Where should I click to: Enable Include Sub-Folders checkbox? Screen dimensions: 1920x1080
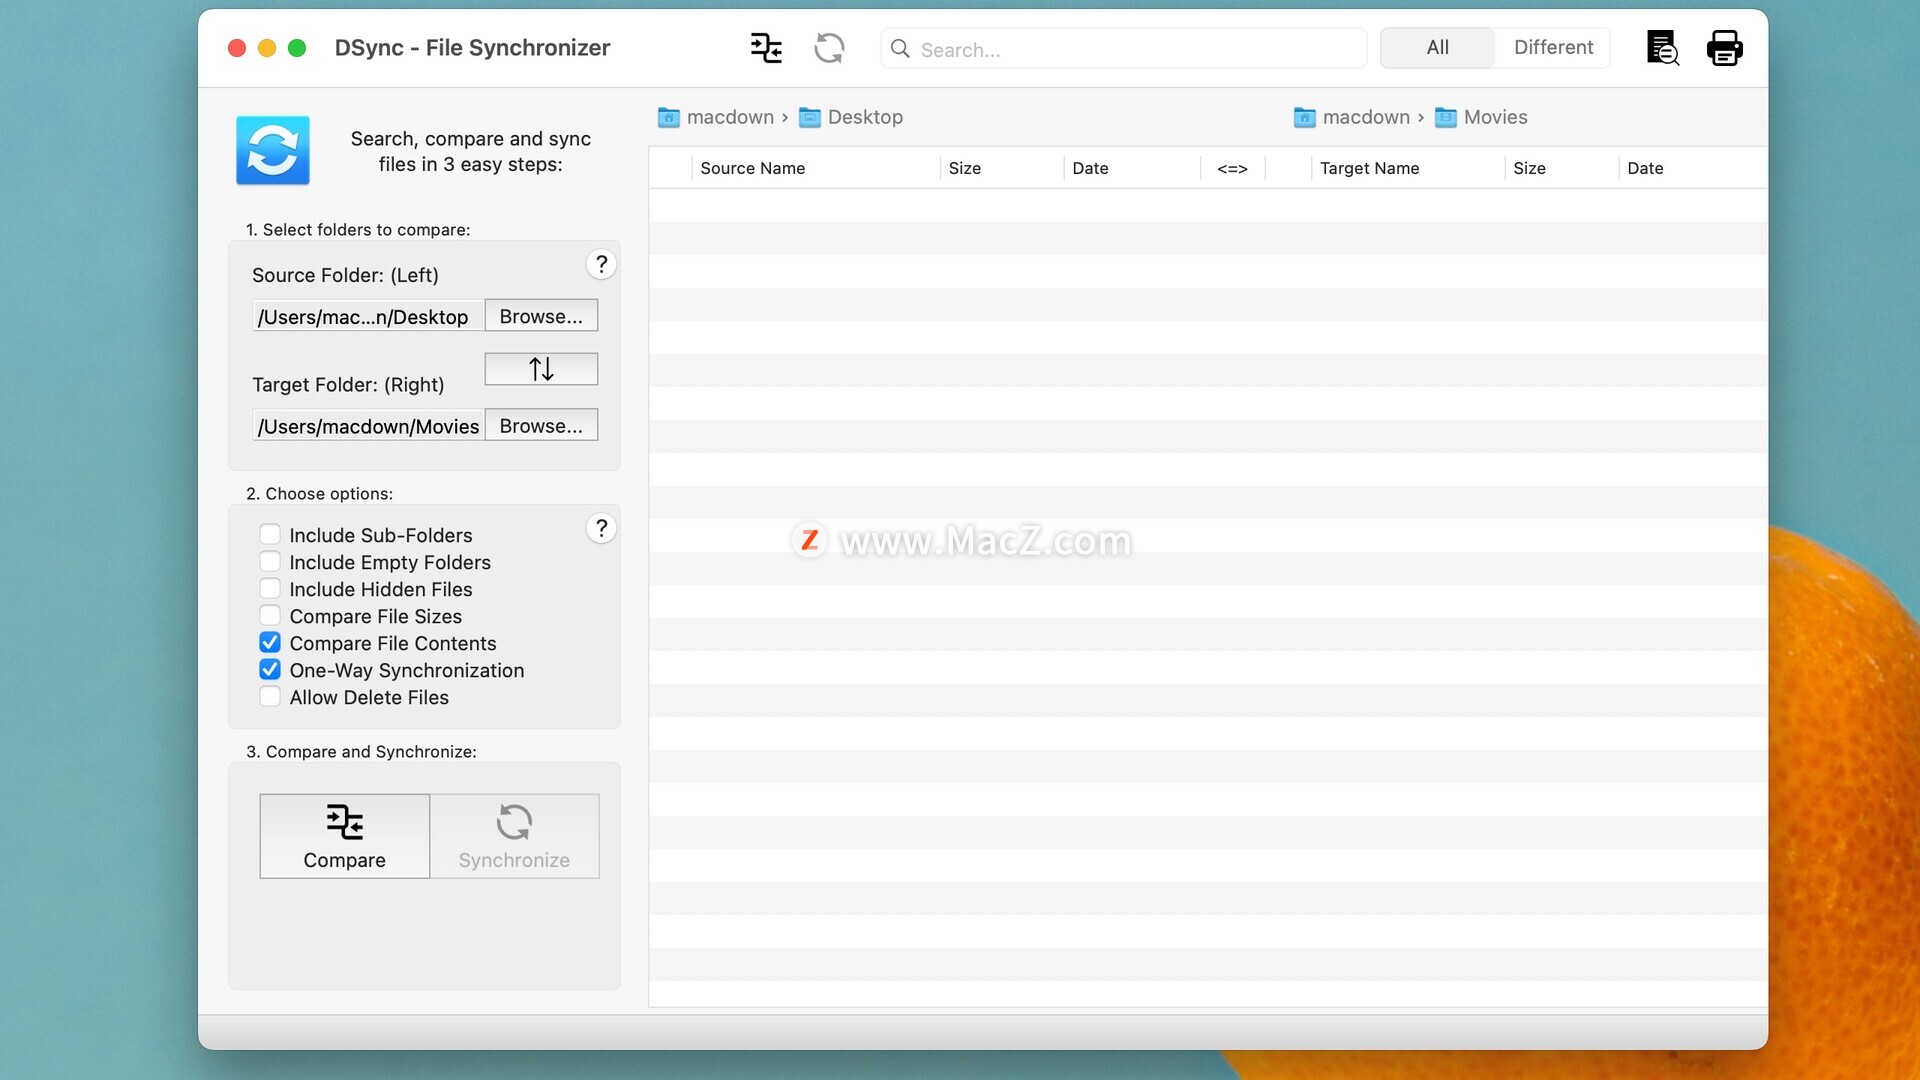pos(270,535)
